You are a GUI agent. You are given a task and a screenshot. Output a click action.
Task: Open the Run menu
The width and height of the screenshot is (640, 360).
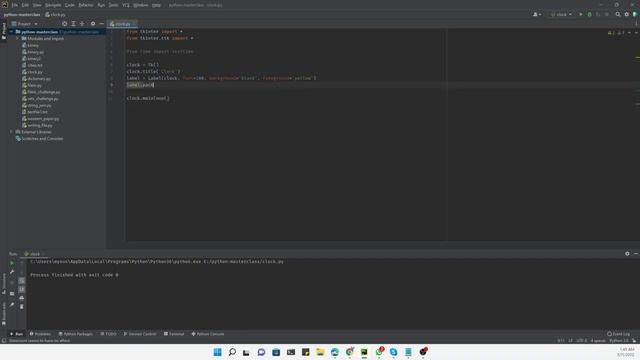coord(101,5)
